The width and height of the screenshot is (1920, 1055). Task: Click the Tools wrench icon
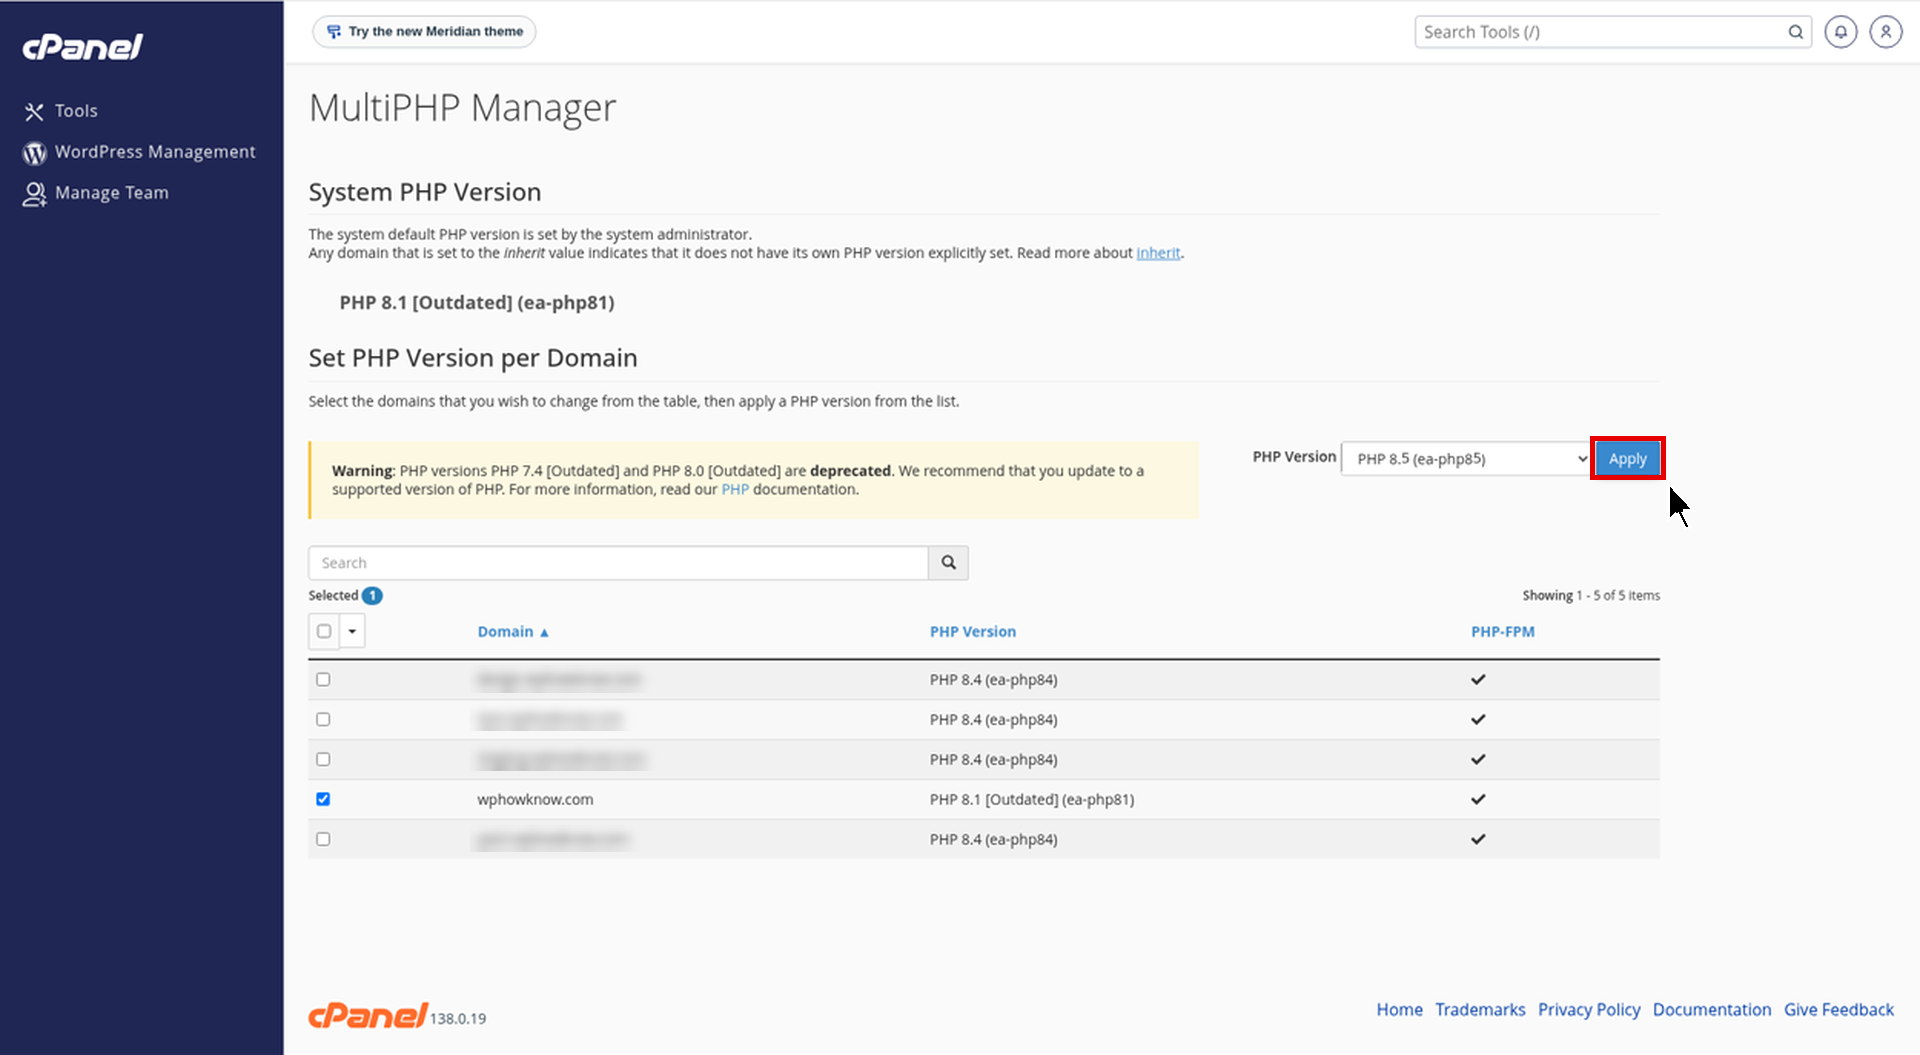34,112
